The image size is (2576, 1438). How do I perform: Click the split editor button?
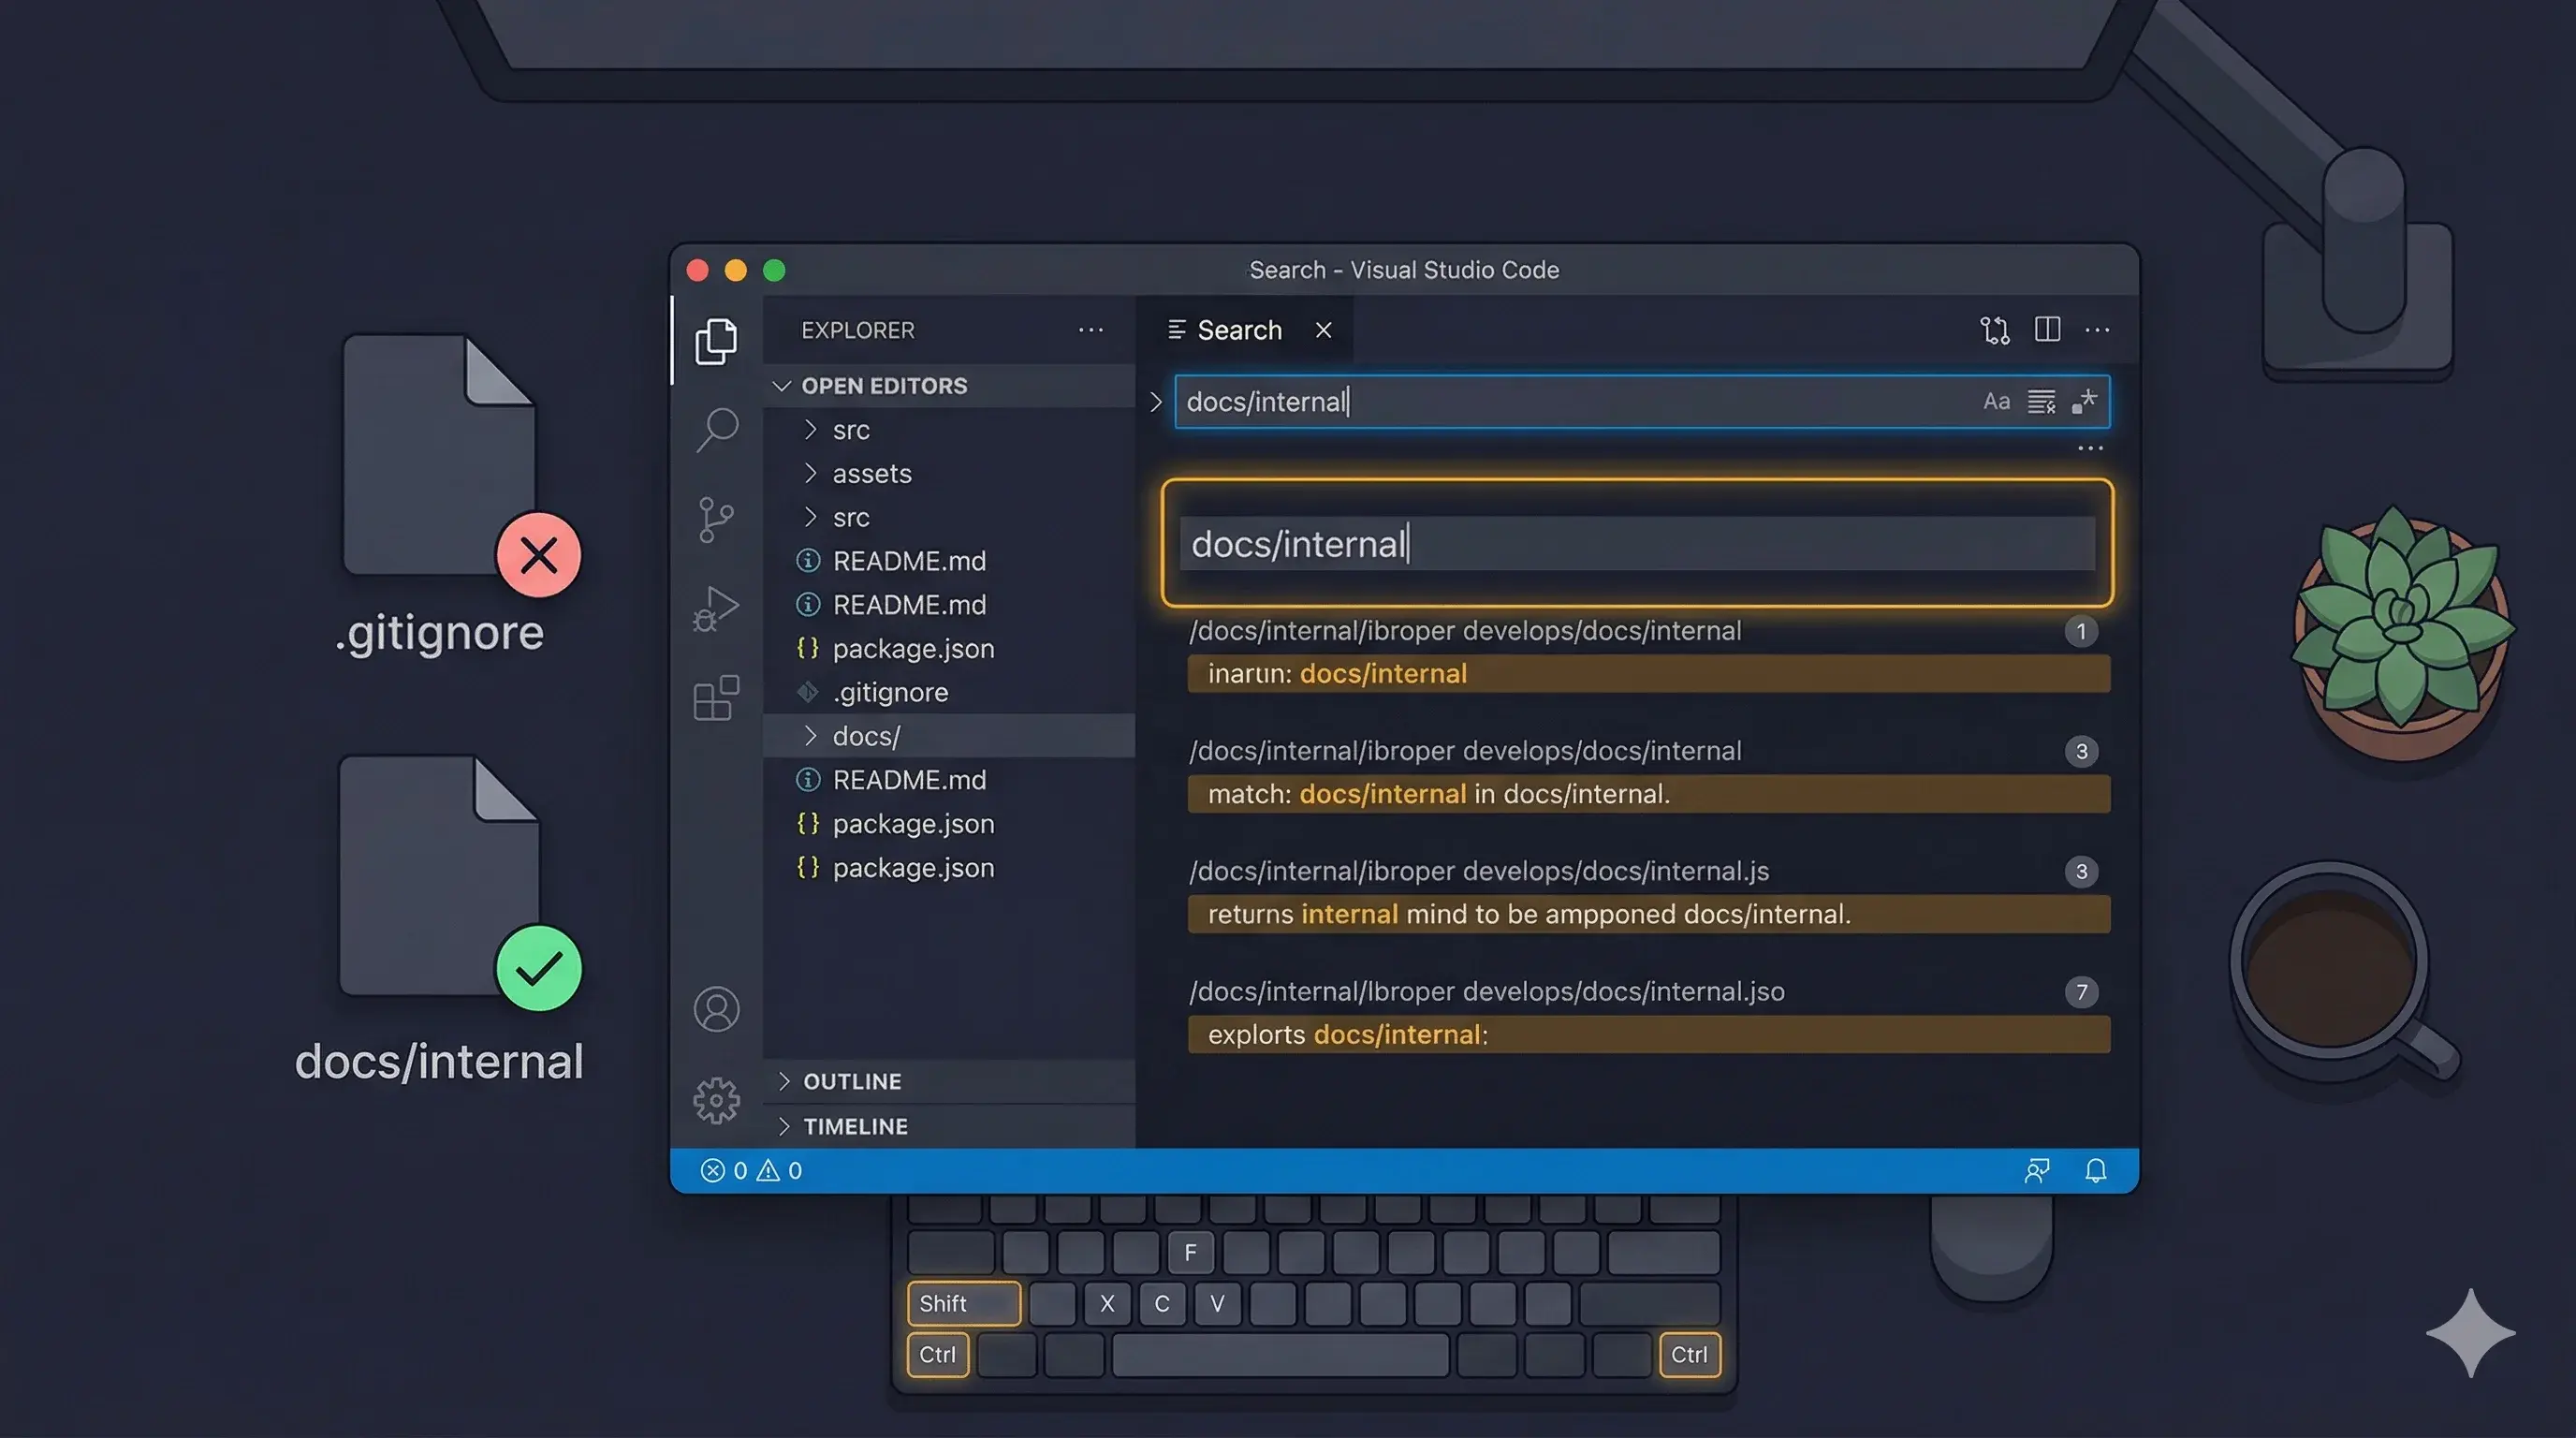pos(2047,330)
